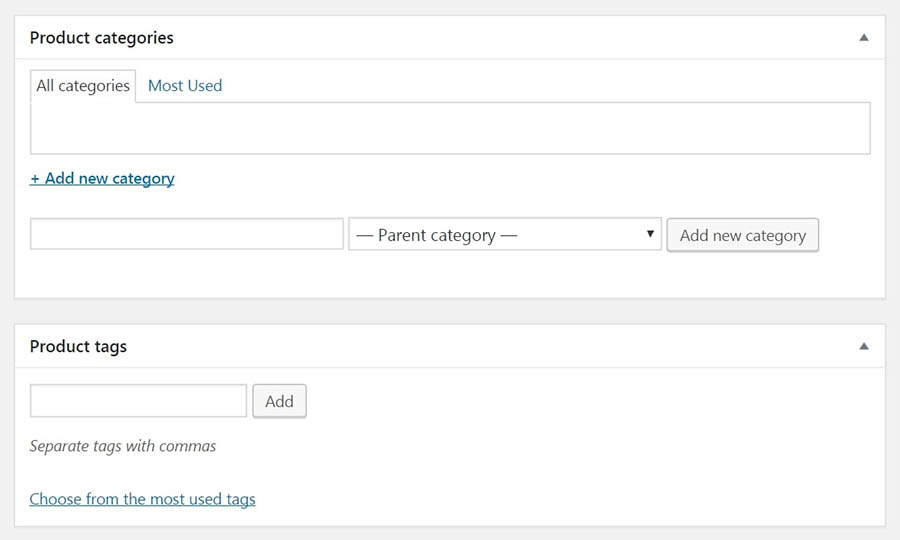Click the 'Separate tags with commas' hint

tap(123, 446)
